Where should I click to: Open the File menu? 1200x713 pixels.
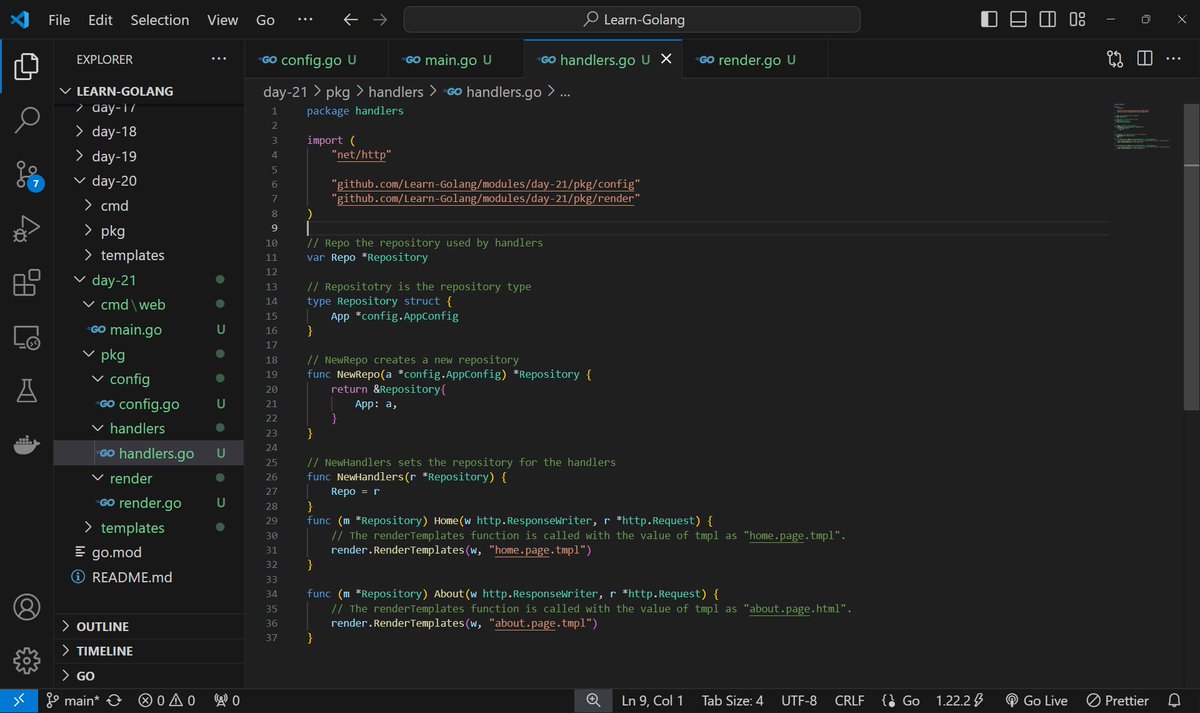pos(59,19)
